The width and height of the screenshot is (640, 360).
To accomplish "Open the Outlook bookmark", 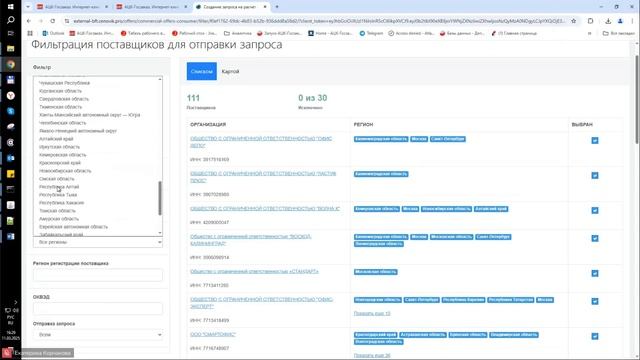I will click(x=53, y=33).
